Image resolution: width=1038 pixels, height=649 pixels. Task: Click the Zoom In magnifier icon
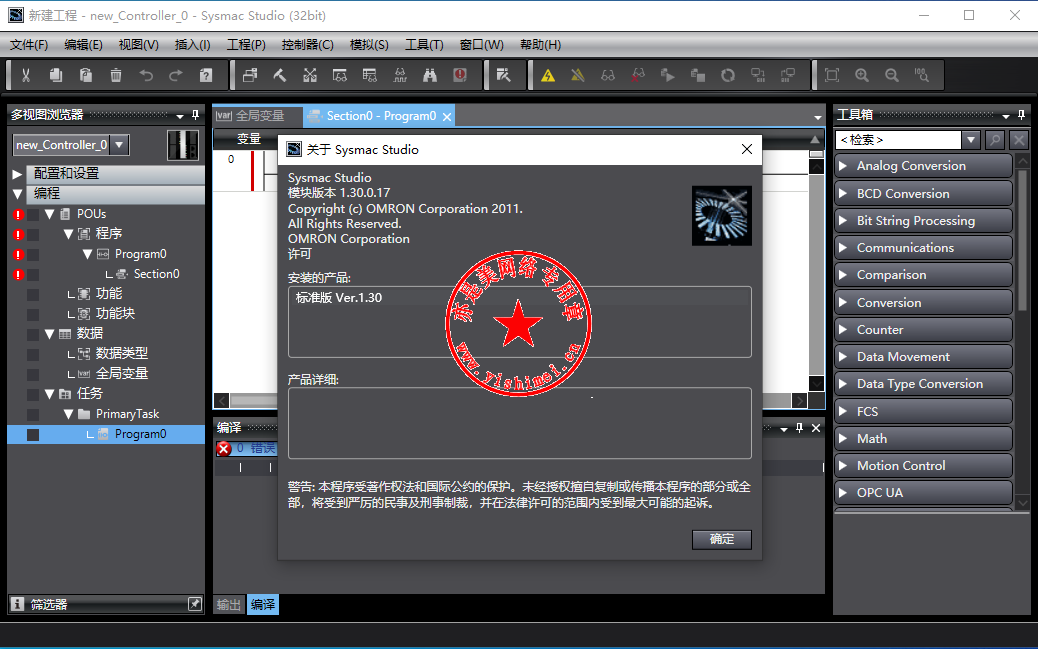point(862,75)
